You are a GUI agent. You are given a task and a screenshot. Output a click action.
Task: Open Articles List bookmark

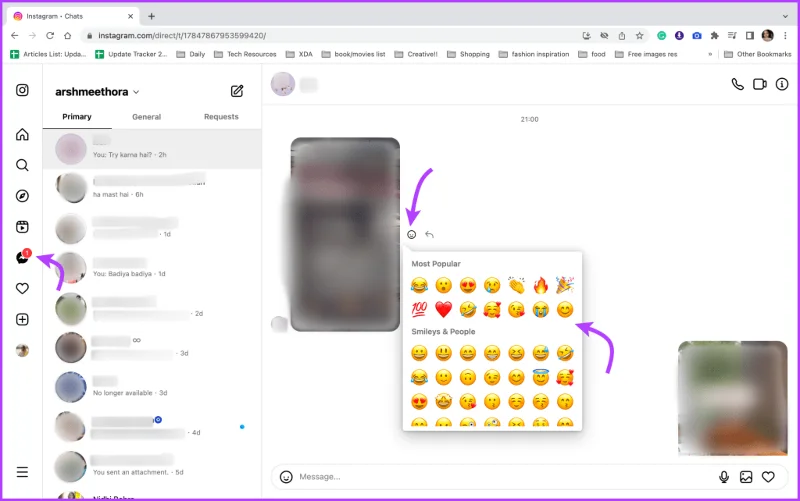point(49,54)
